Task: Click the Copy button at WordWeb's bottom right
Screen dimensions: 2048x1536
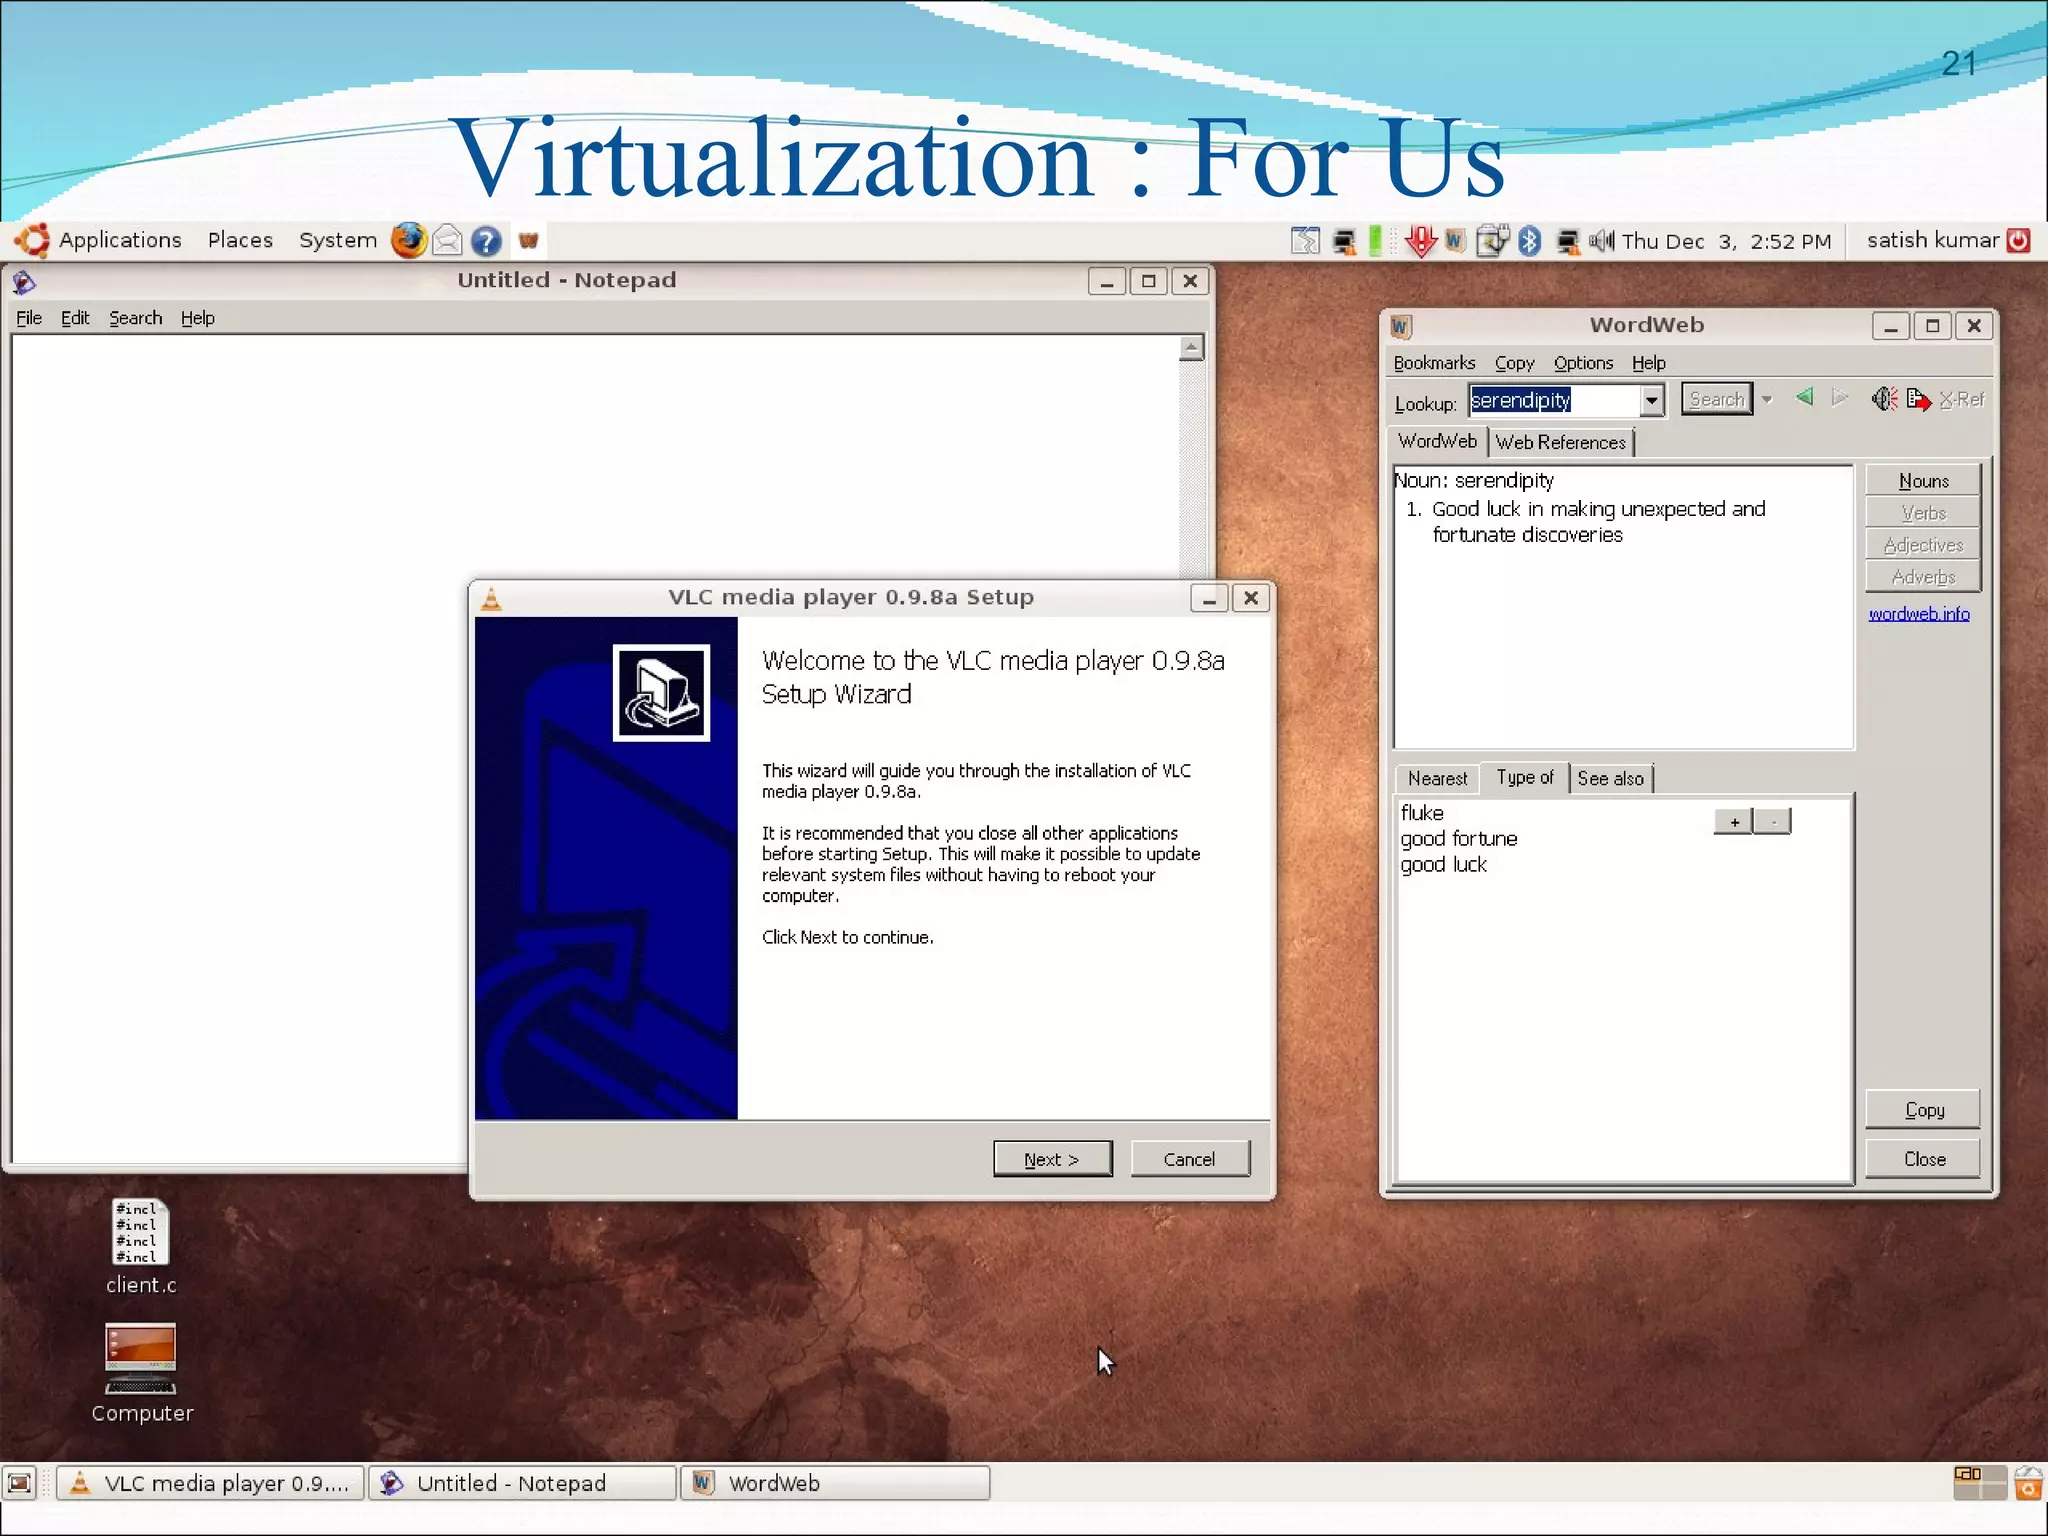Action: [x=1923, y=1110]
